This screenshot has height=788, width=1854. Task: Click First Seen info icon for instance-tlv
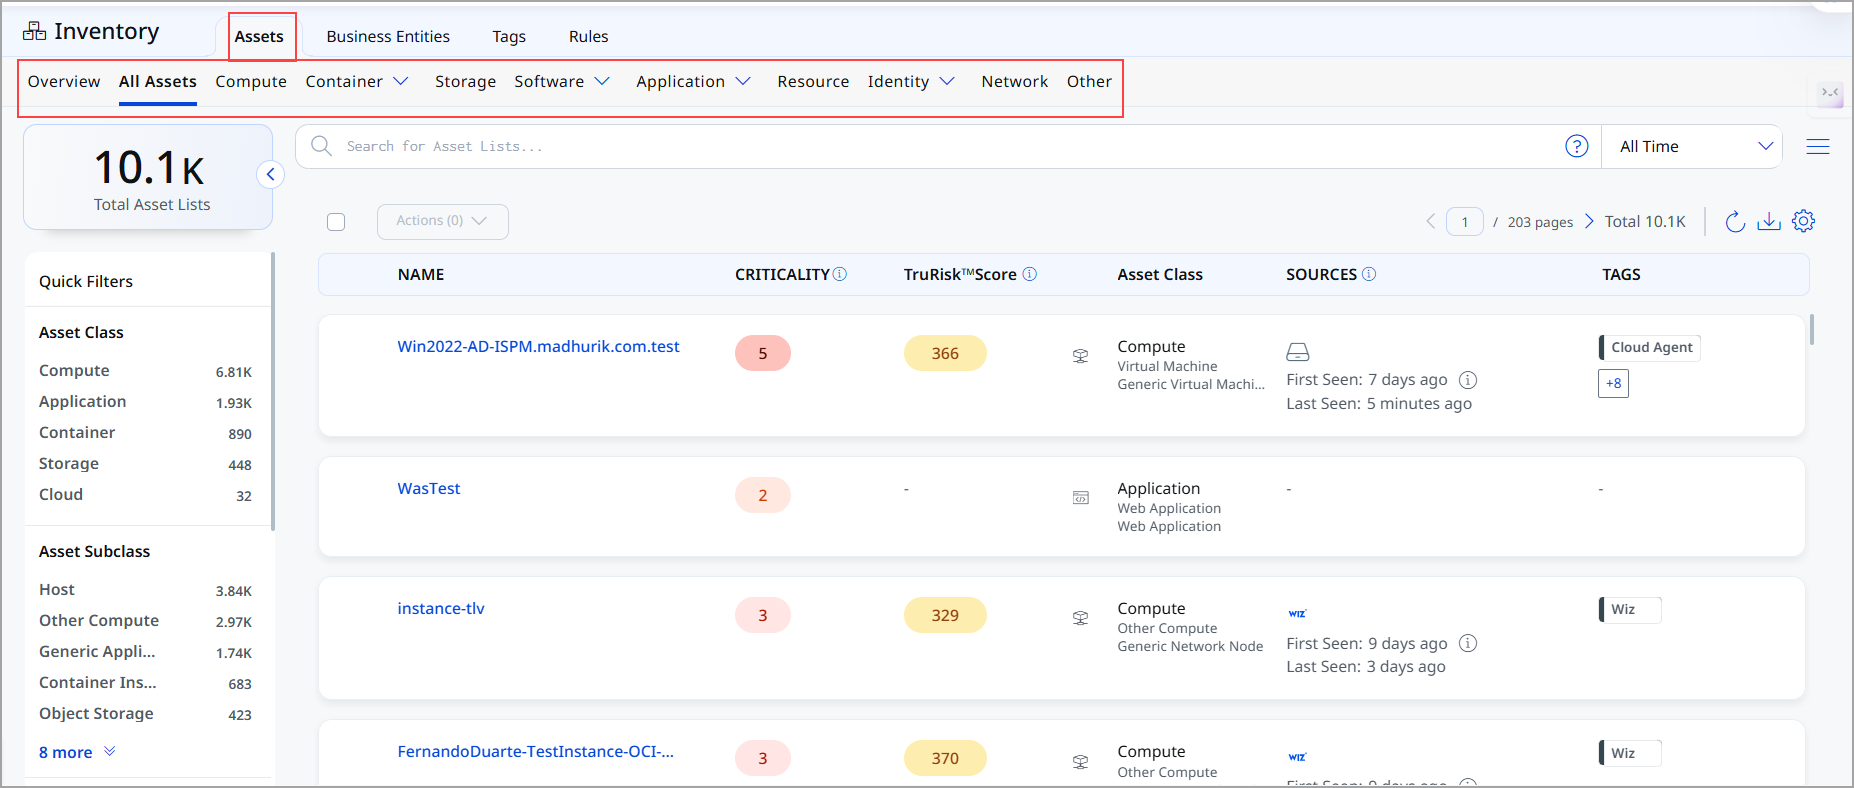point(1468,643)
